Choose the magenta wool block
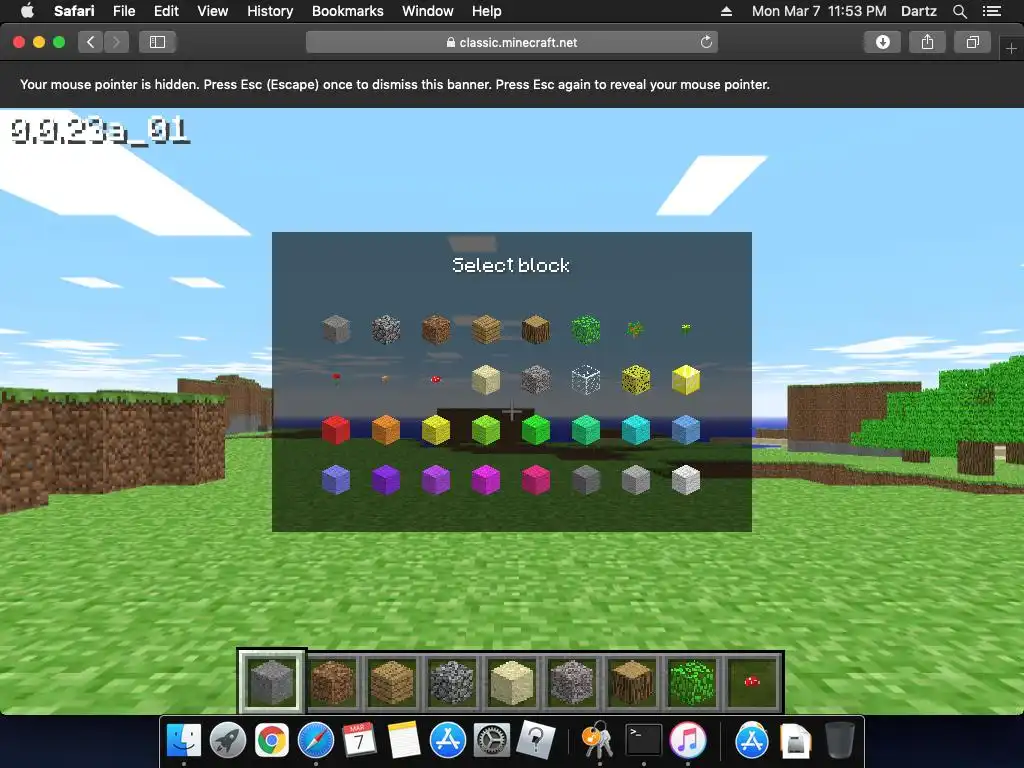1024x768 pixels. pyautogui.click(x=486, y=479)
